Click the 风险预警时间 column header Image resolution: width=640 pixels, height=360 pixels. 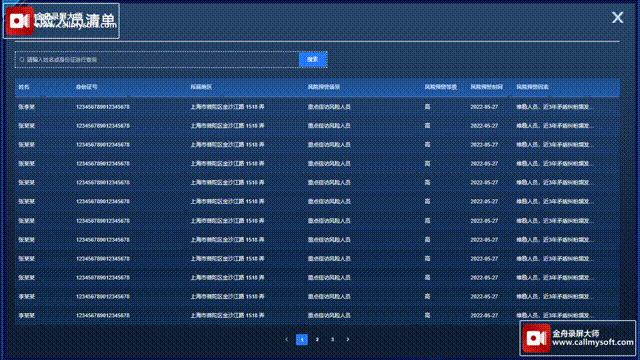pos(487,87)
